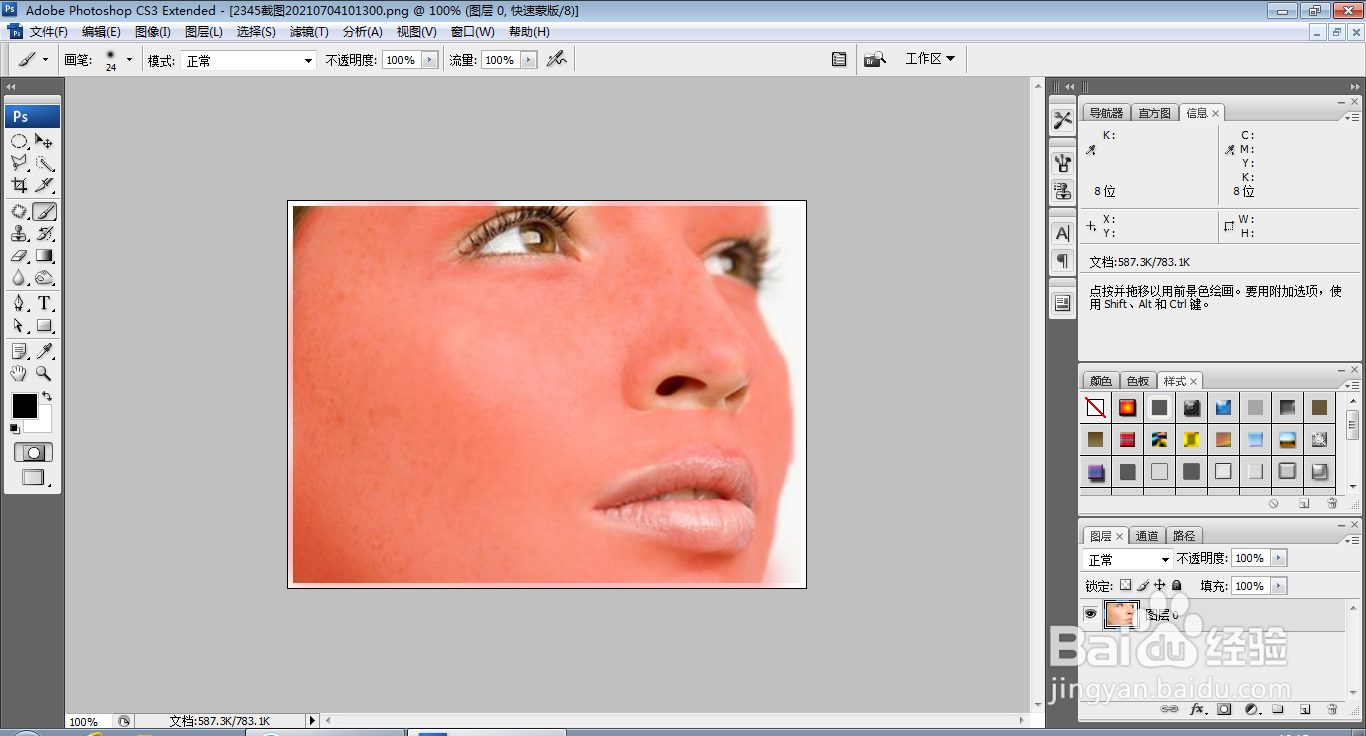1366x736 pixels.
Task: Select the Slice tool
Action: click(44, 185)
